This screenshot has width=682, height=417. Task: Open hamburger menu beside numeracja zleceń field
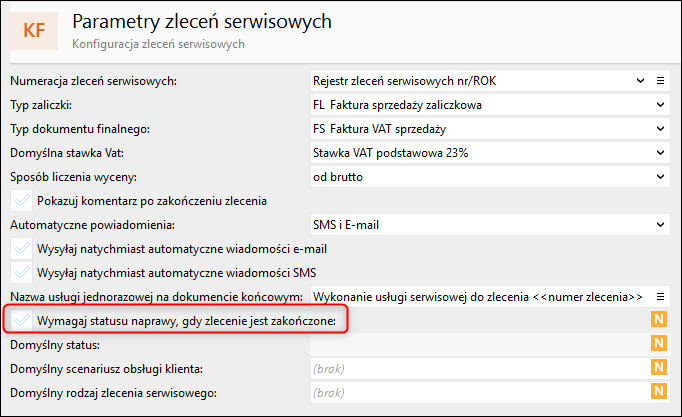660,80
